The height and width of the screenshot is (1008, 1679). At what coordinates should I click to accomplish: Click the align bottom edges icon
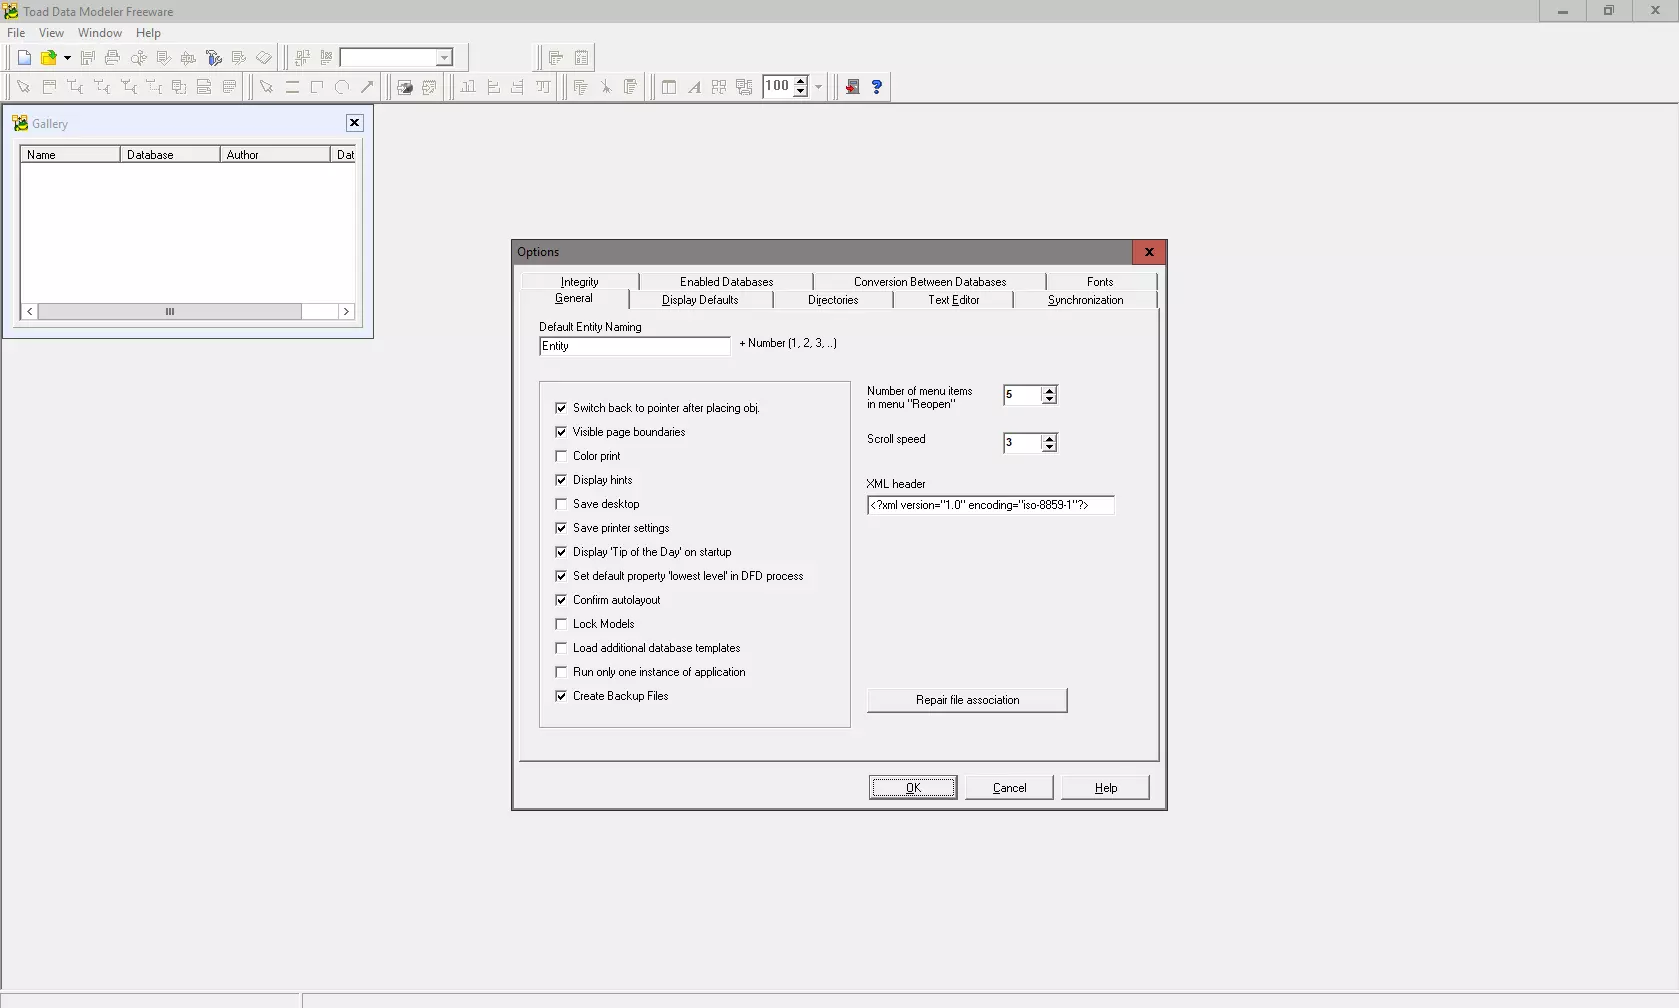pyautogui.click(x=468, y=87)
